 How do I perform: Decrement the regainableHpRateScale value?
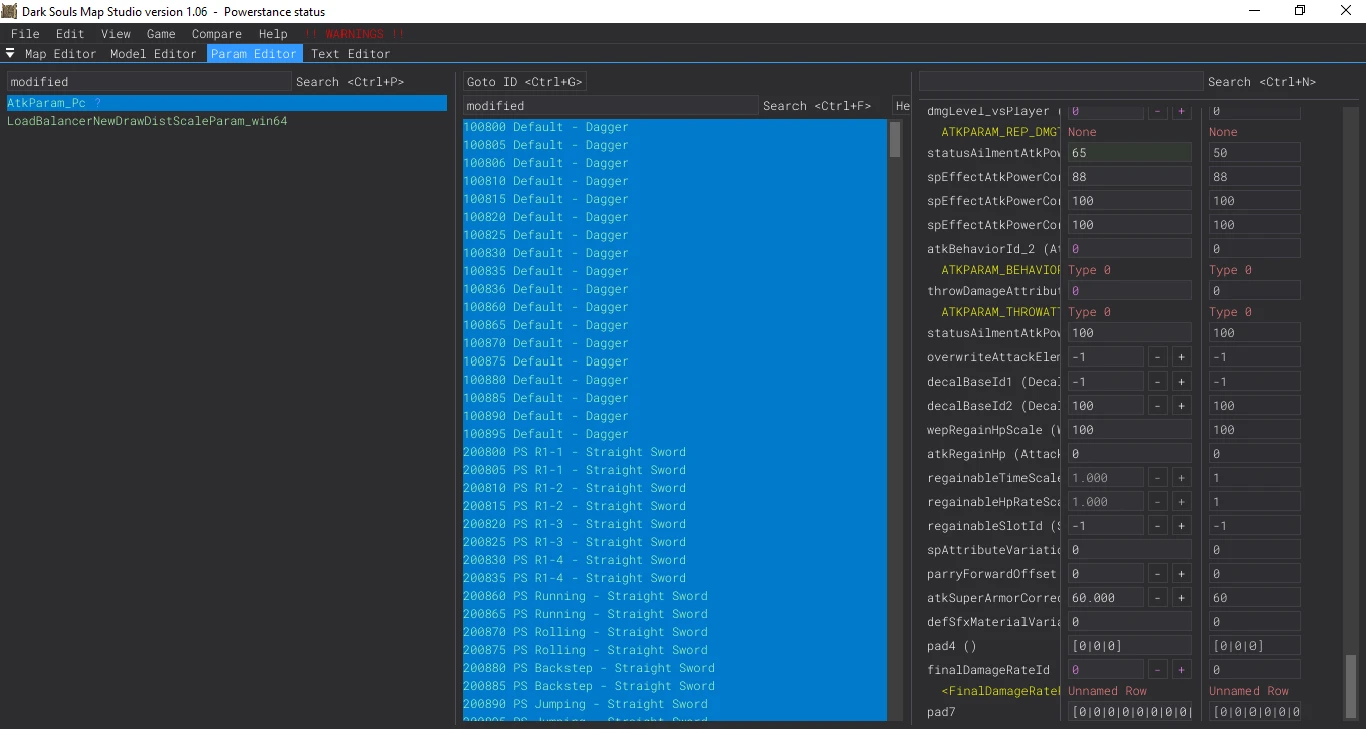coord(1157,502)
